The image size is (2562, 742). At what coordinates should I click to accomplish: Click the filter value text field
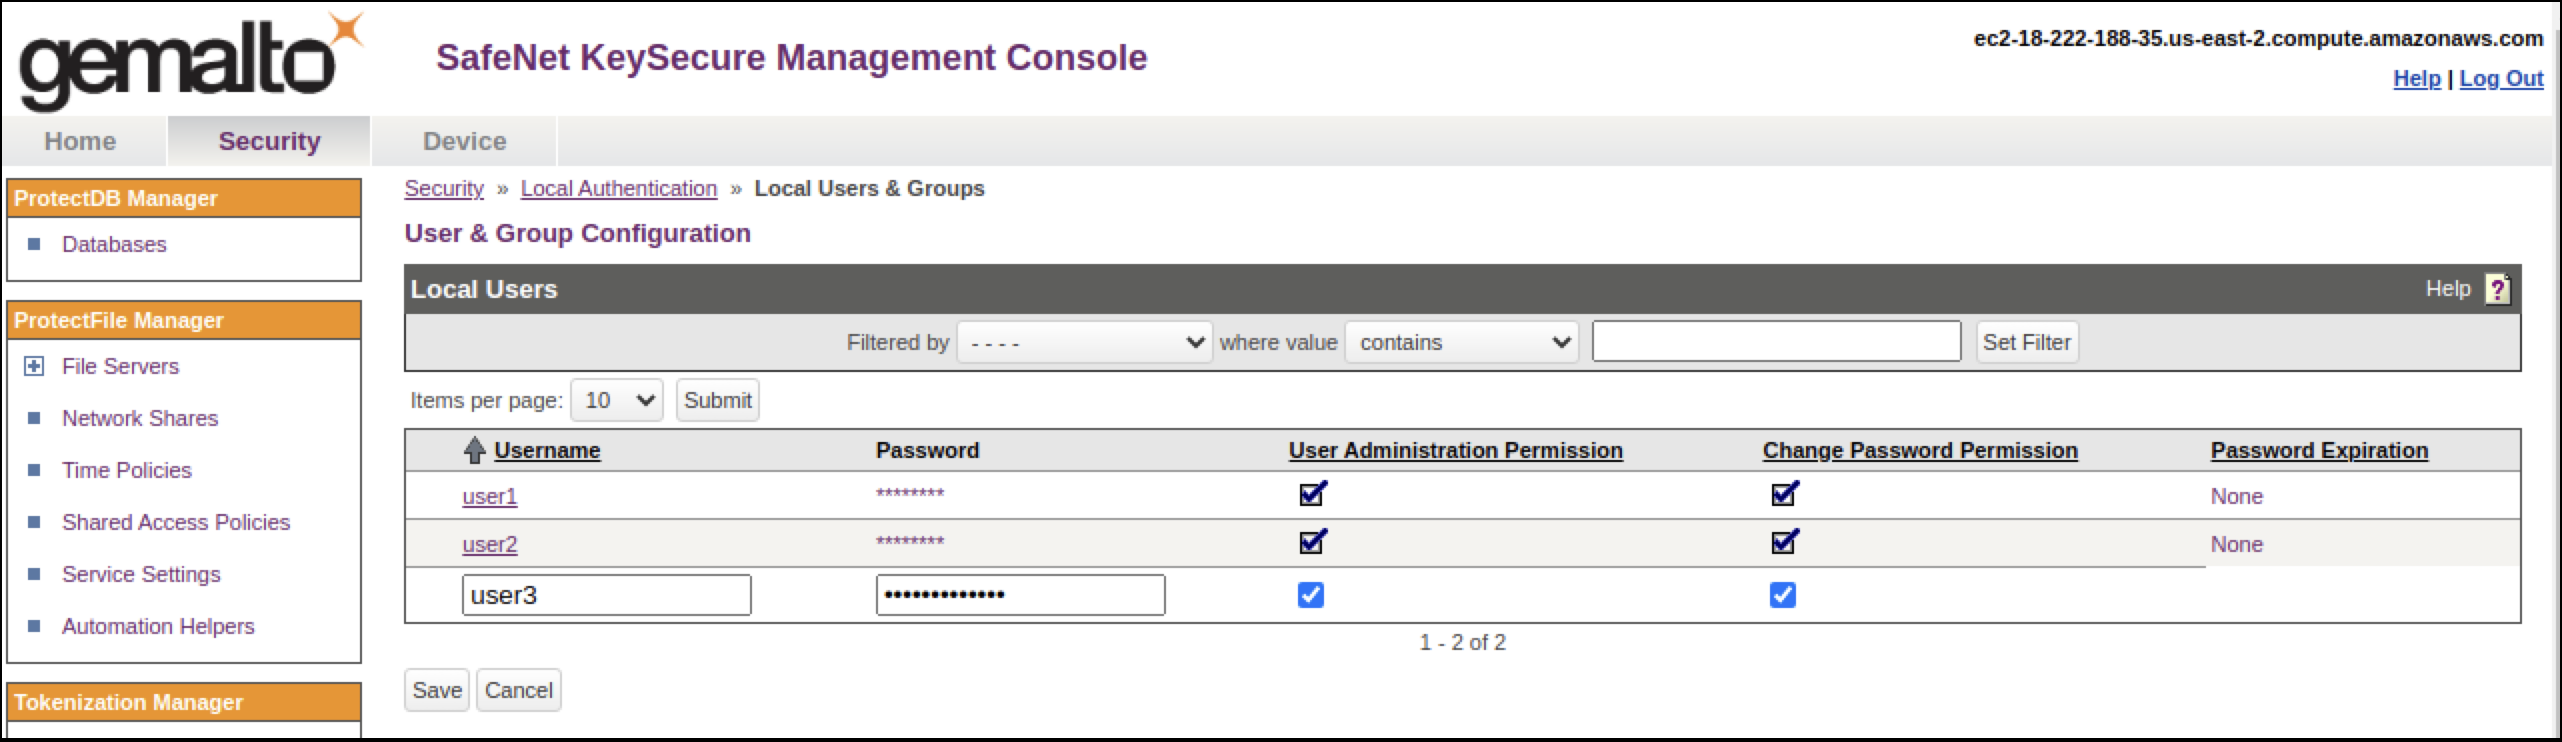[x=1775, y=342]
